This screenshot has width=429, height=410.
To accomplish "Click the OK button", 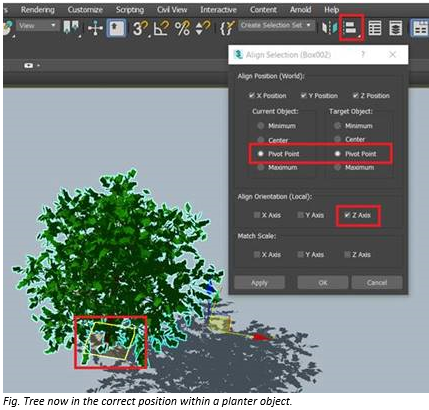I will (x=323, y=283).
